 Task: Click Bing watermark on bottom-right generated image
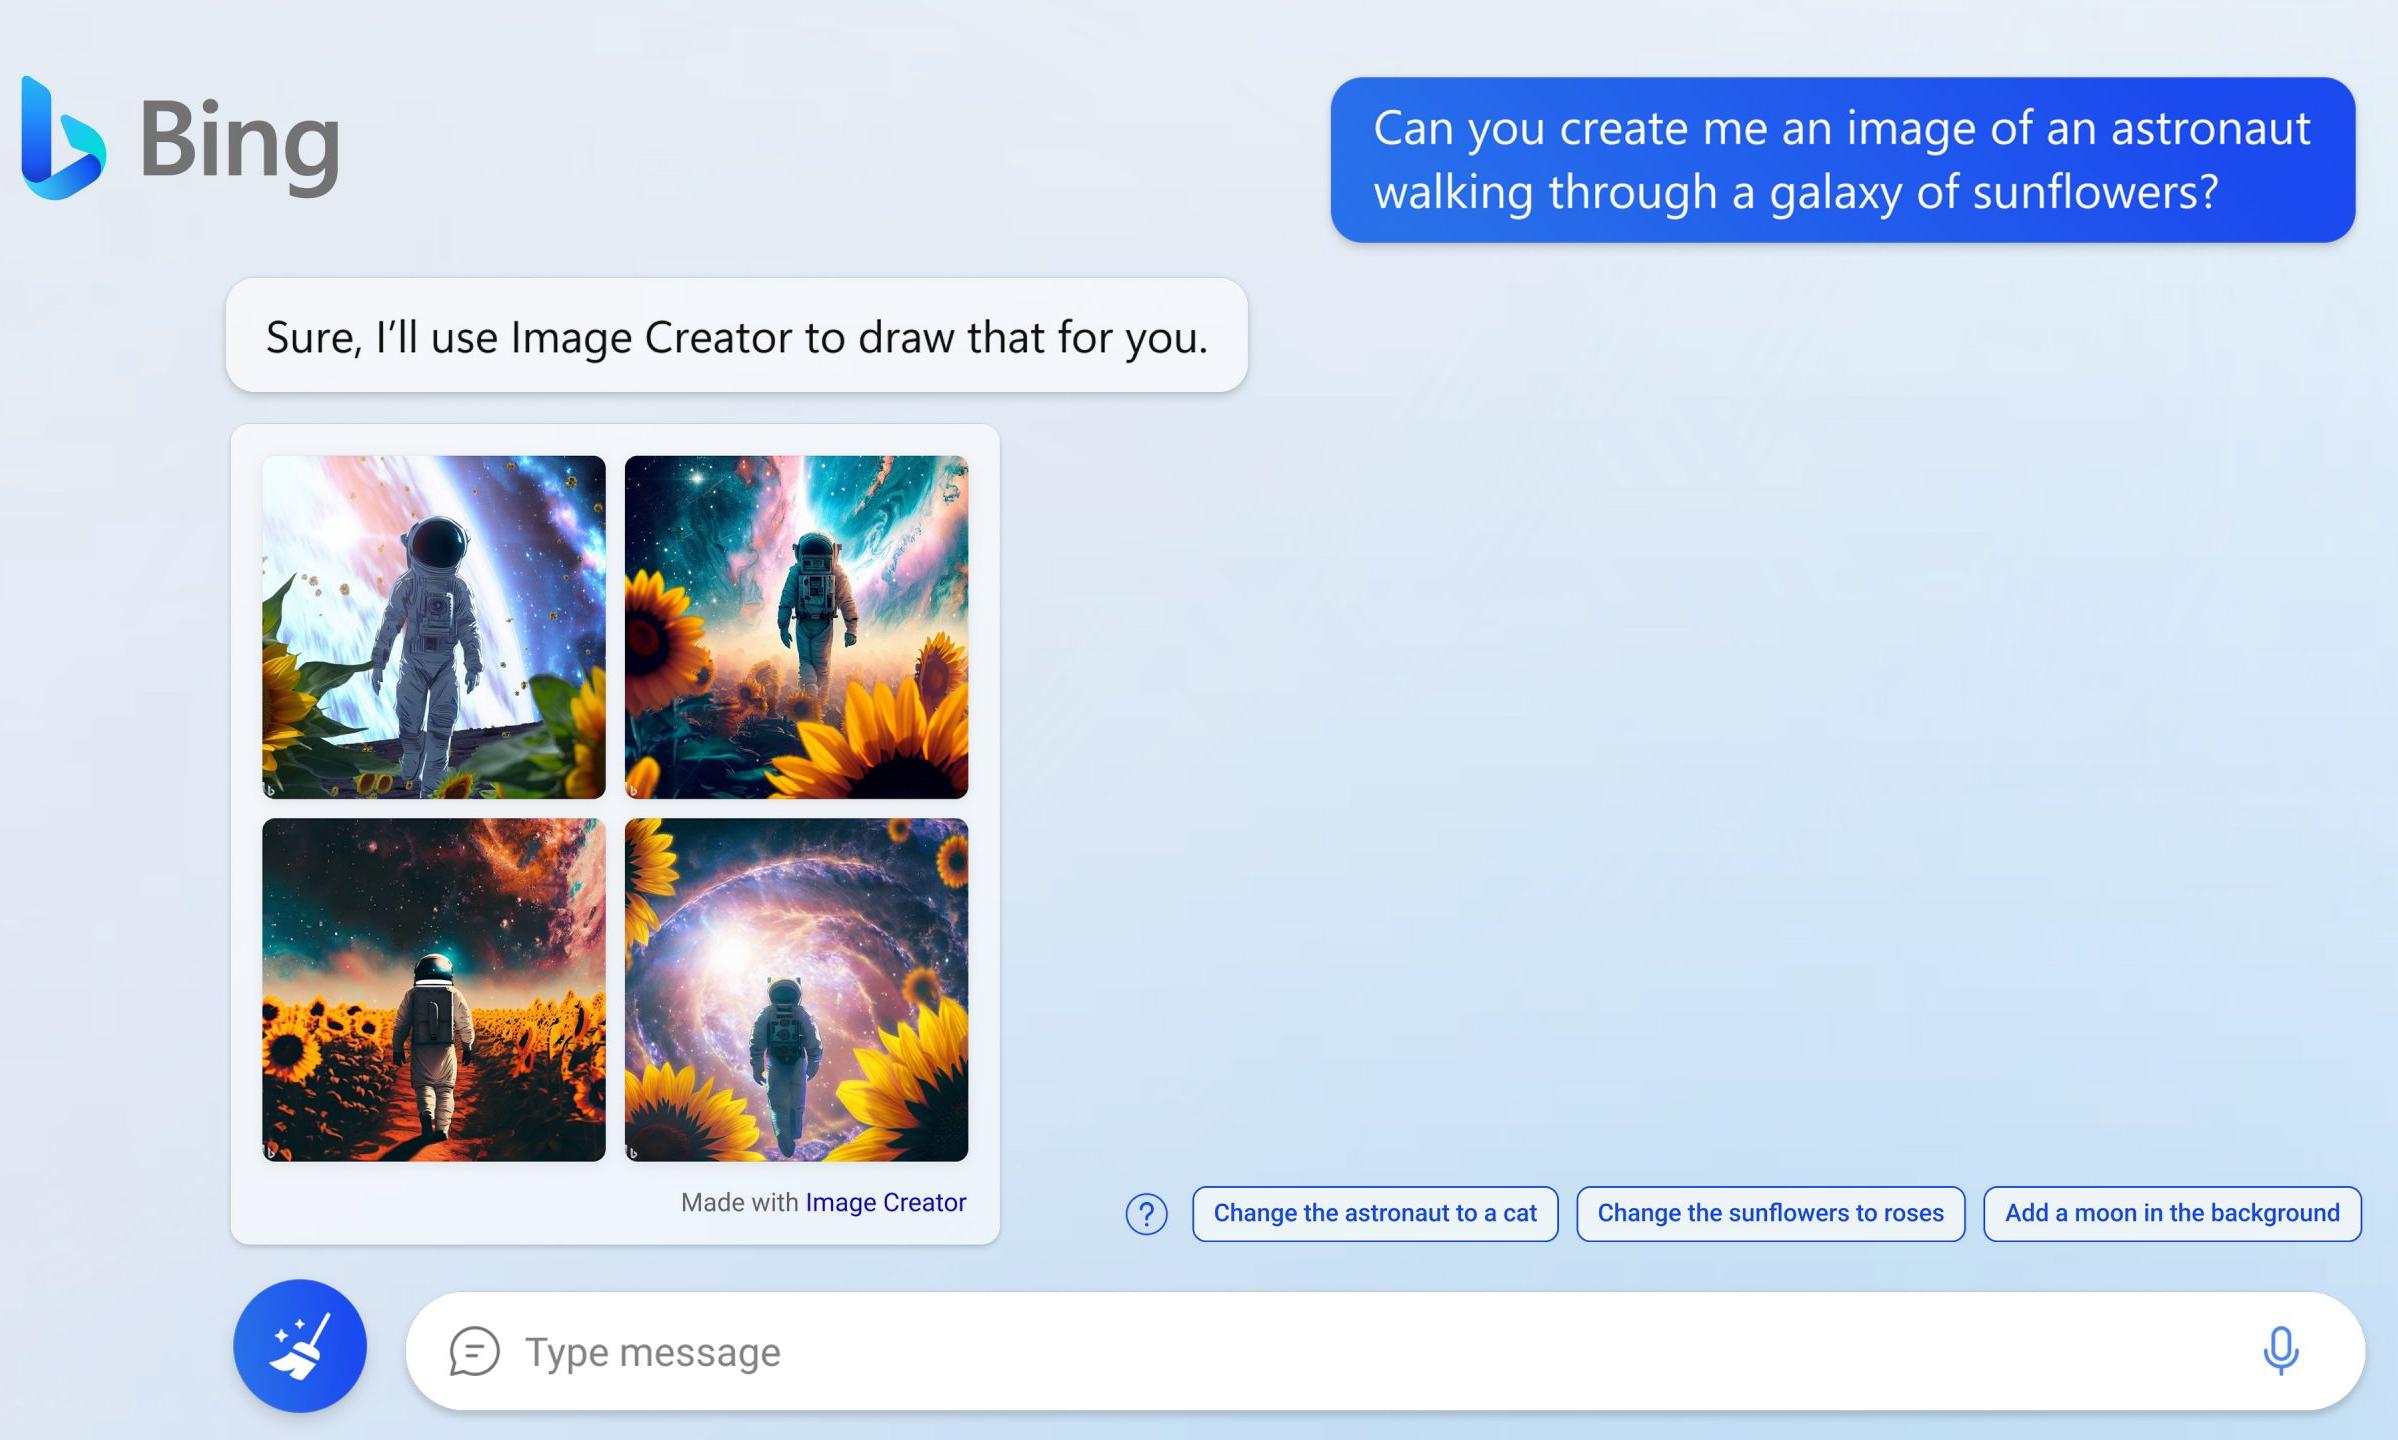coord(633,1153)
